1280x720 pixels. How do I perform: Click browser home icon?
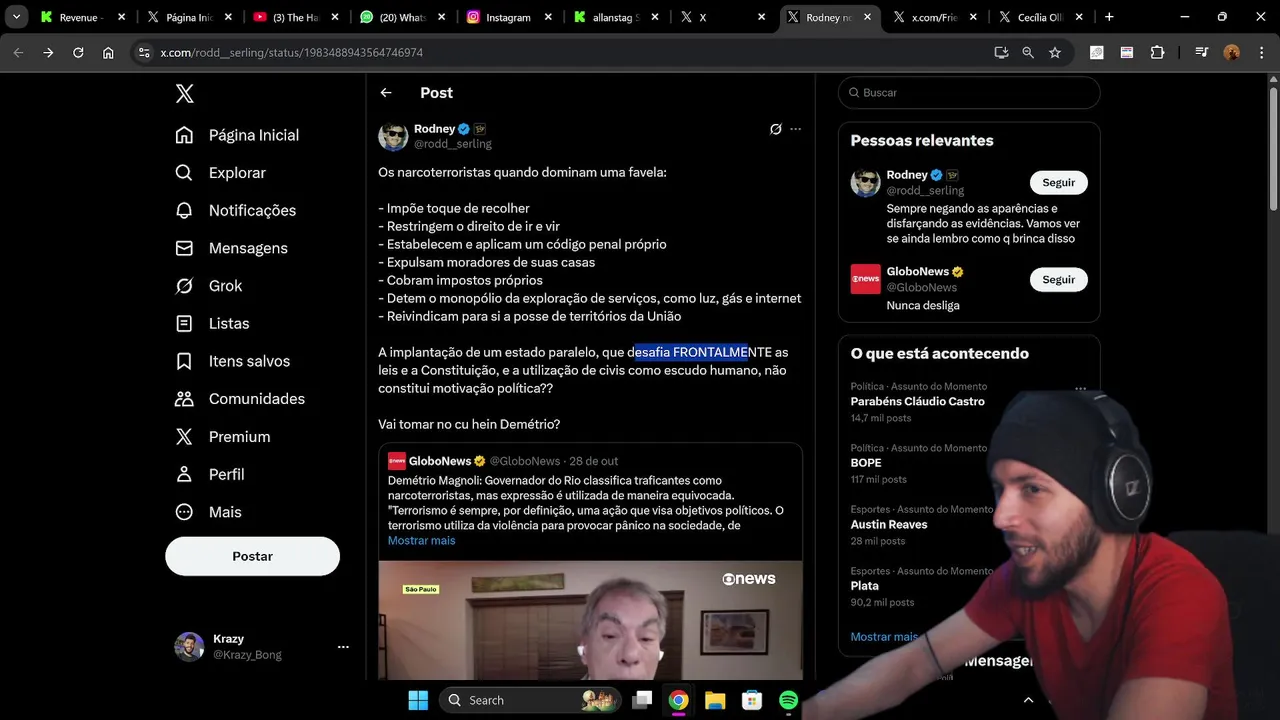point(108,52)
